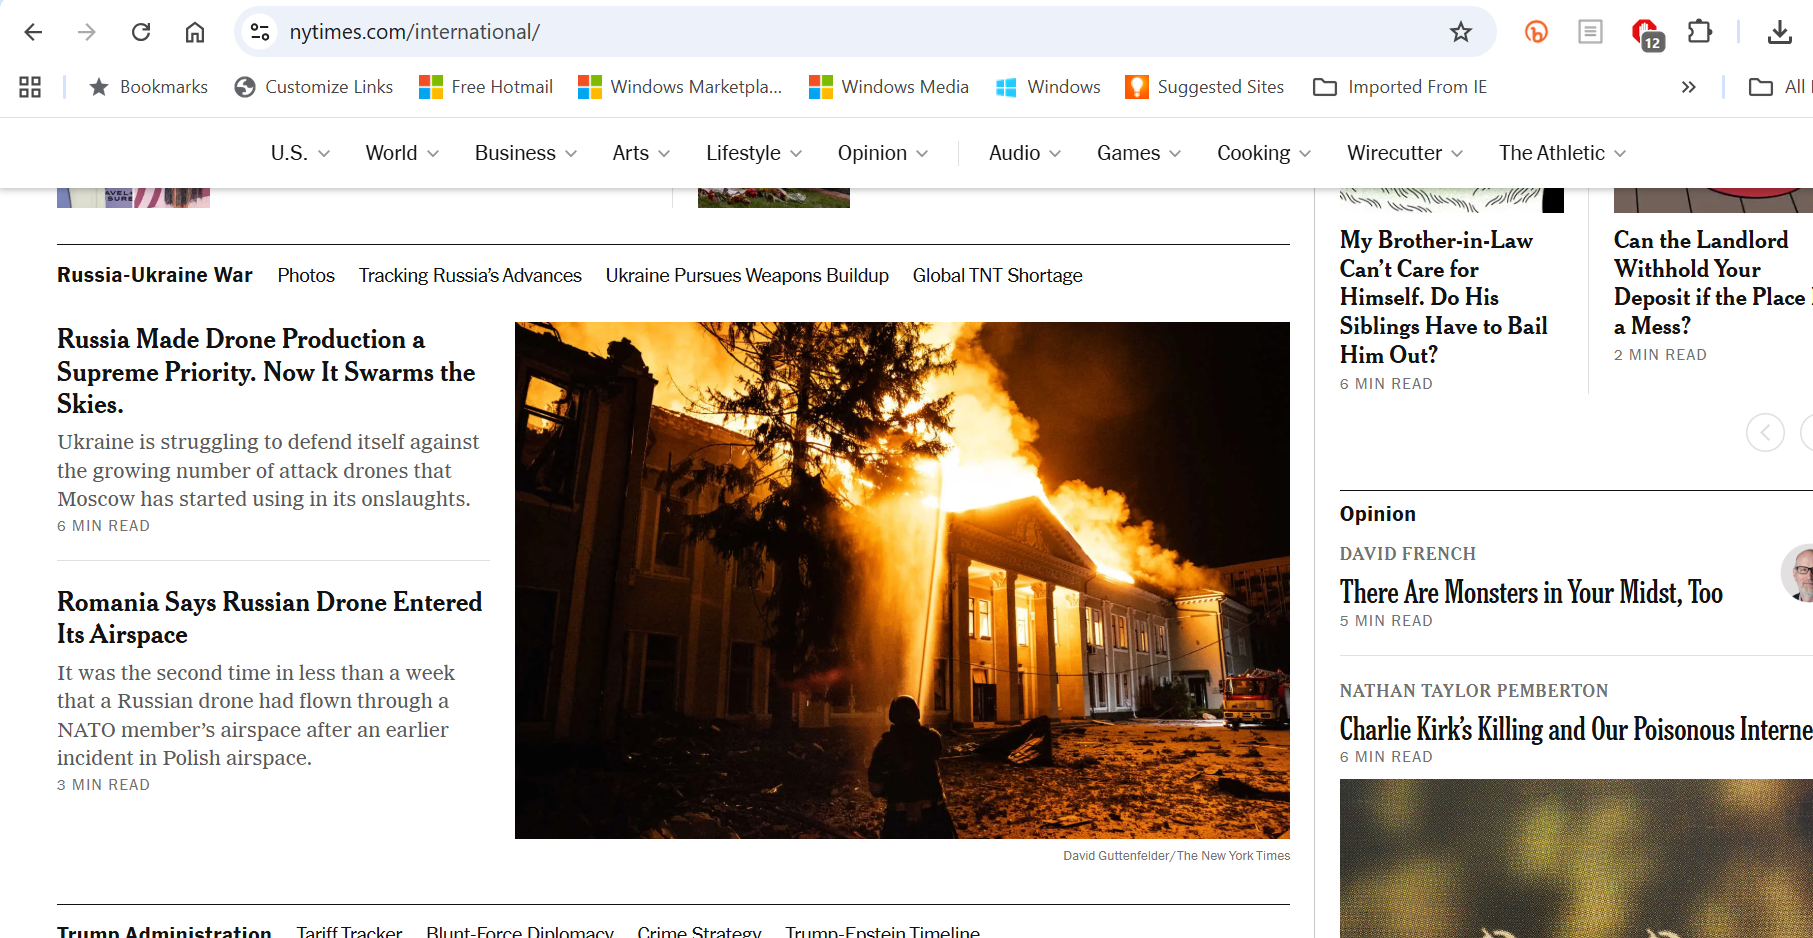
Task: Open the tab groups grid icon
Action: click(x=29, y=87)
